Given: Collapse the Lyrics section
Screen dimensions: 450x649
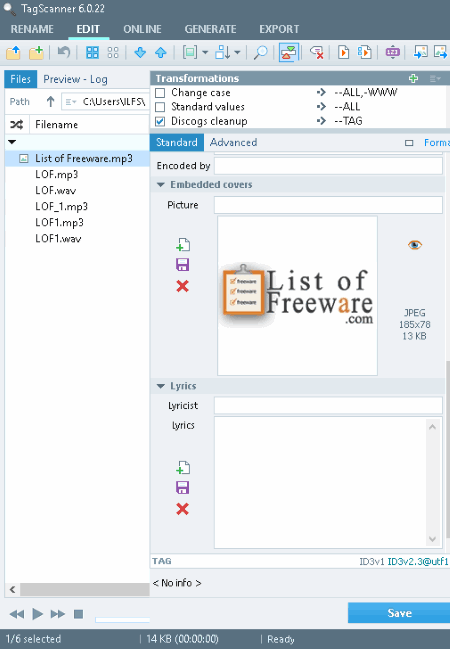Looking at the screenshot, I should 161,386.
